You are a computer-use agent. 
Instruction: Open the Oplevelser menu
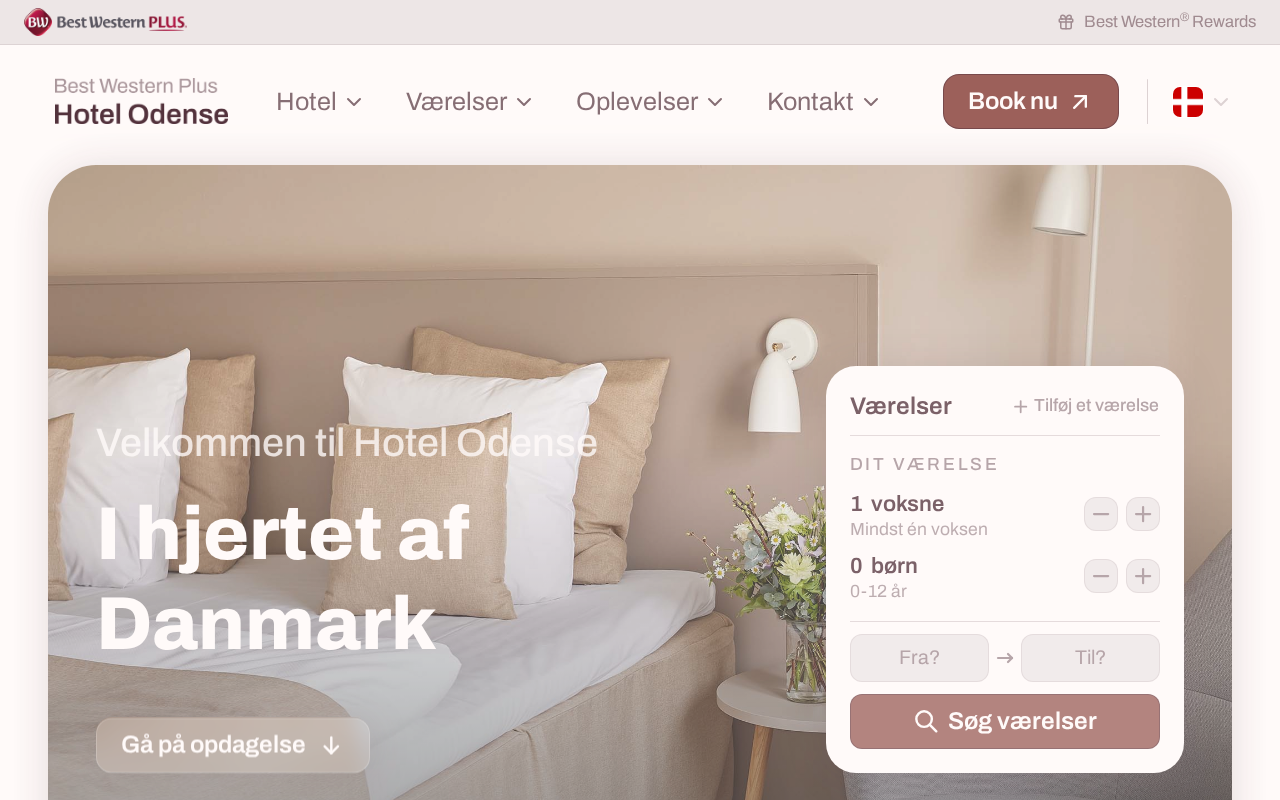click(x=649, y=102)
